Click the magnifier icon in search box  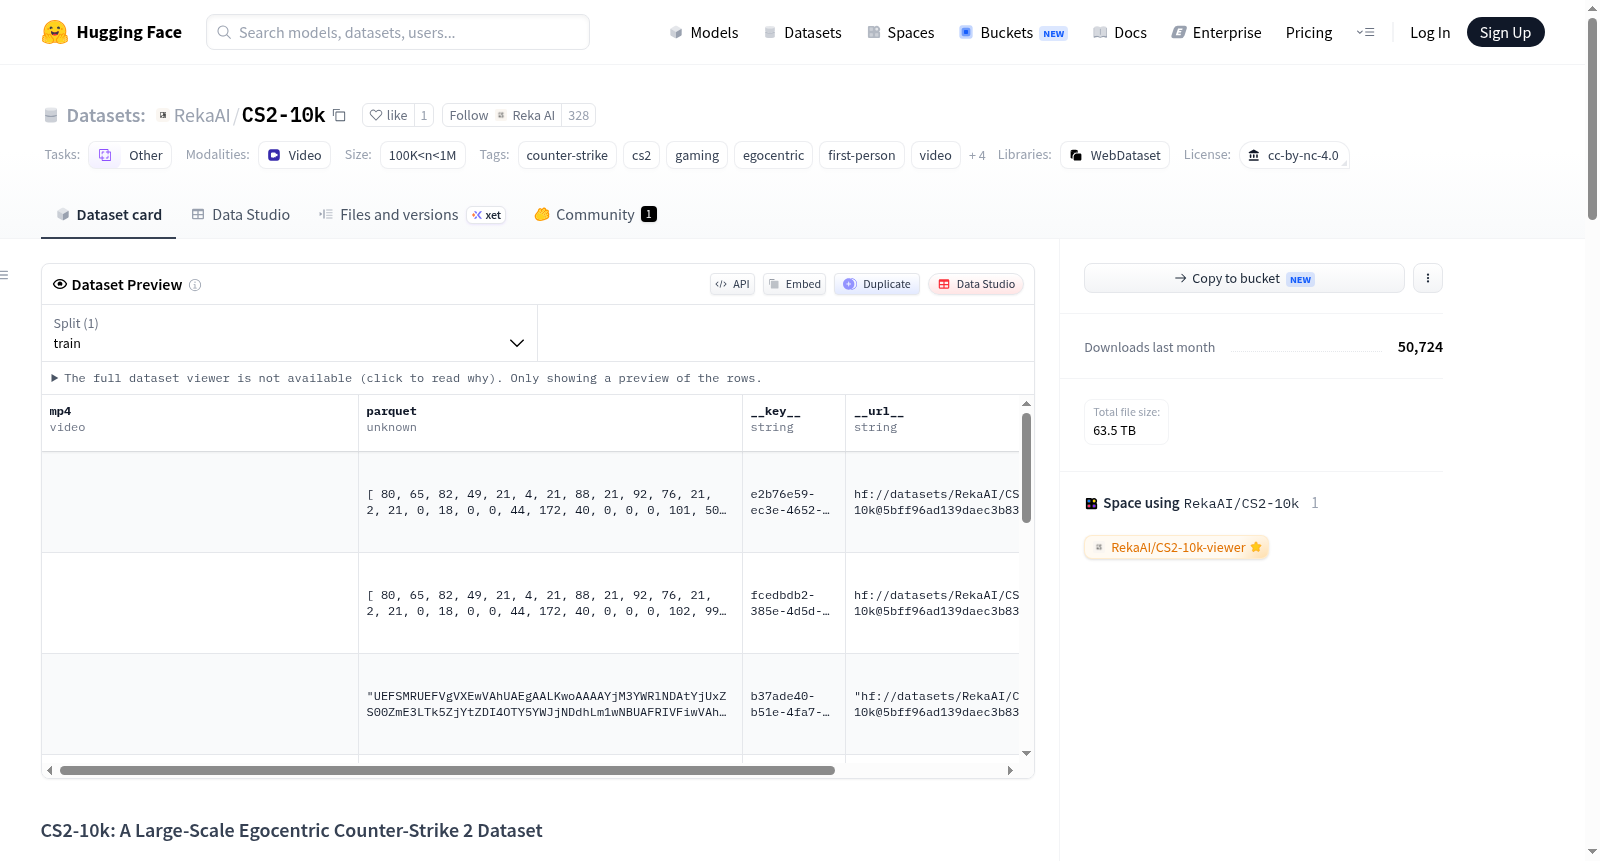point(224,32)
